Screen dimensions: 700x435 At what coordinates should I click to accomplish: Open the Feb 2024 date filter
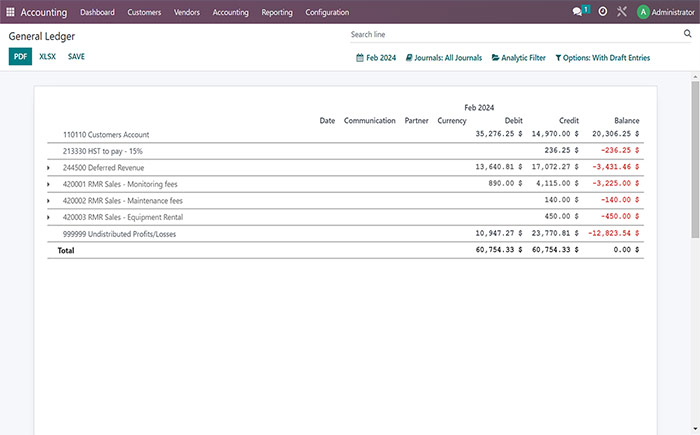(x=376, y=58)
